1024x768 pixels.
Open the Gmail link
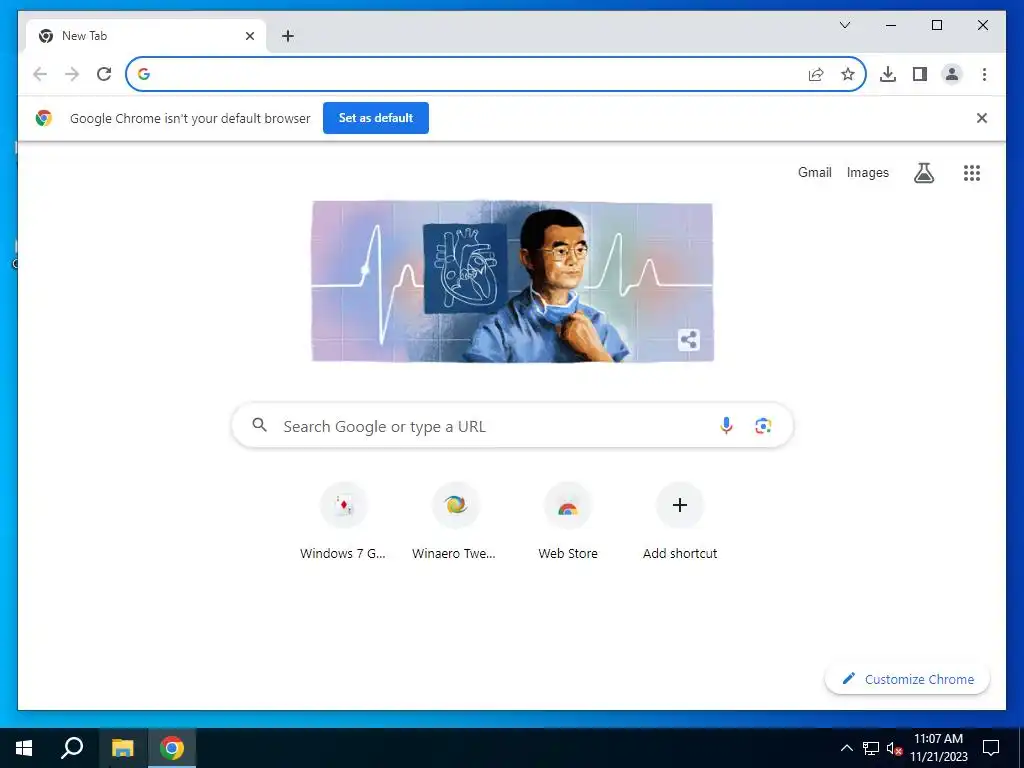click(x=814, y=172)
